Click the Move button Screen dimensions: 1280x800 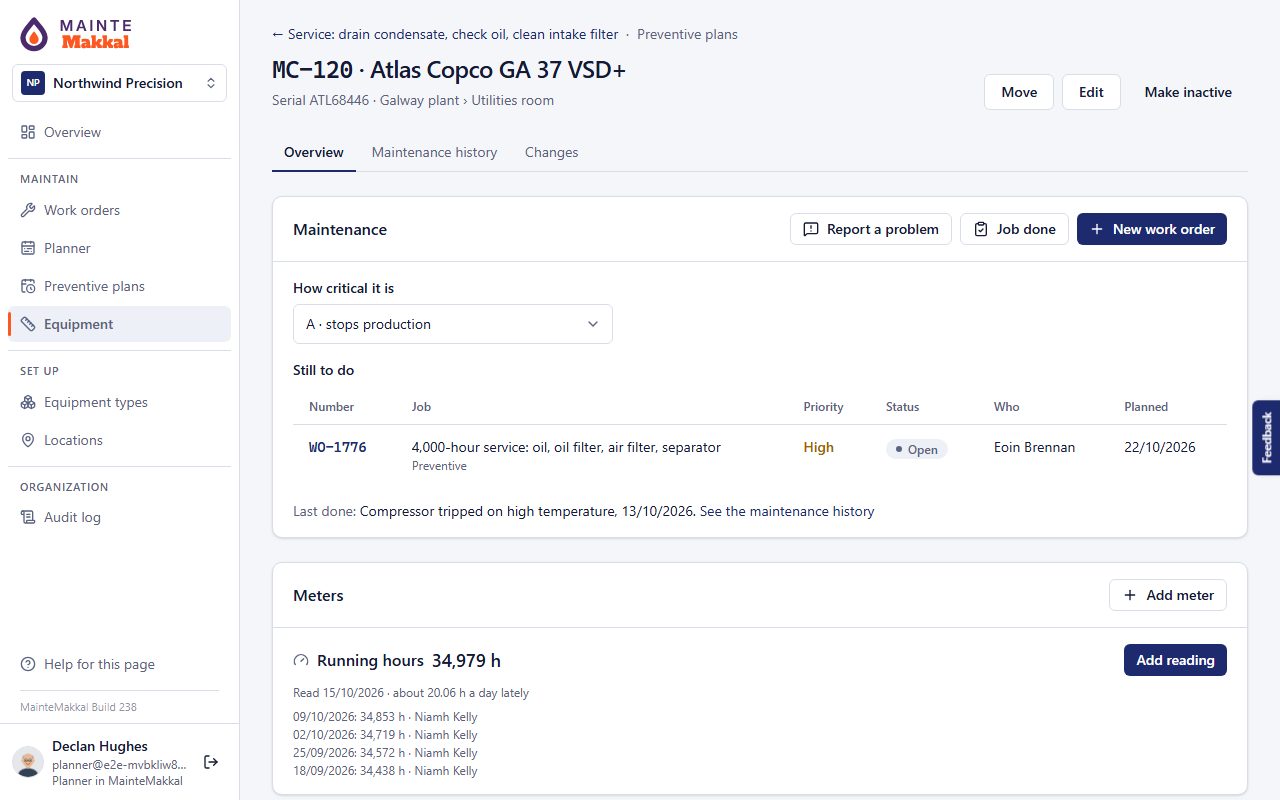coord(1019,92)
